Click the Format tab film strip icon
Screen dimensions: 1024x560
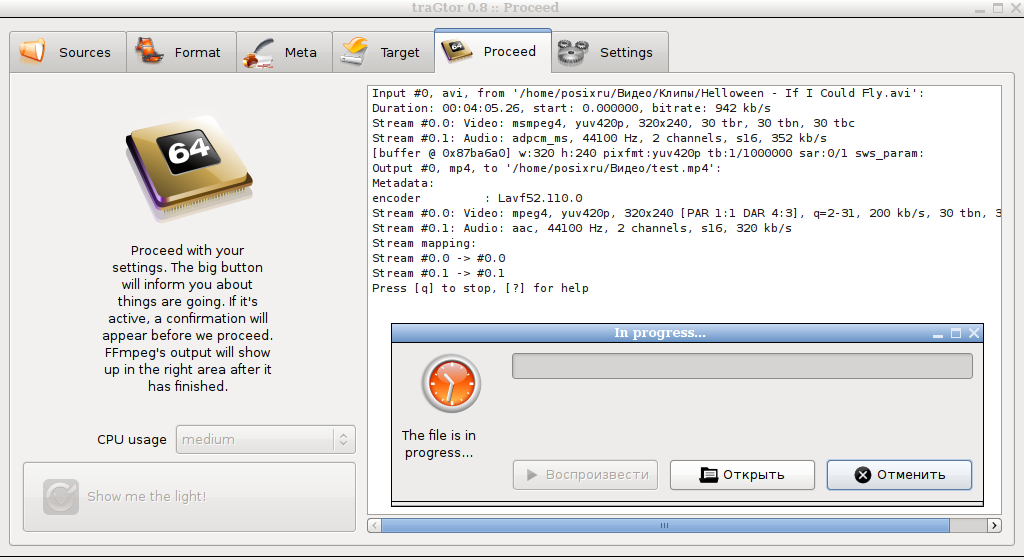pos(149,51)
